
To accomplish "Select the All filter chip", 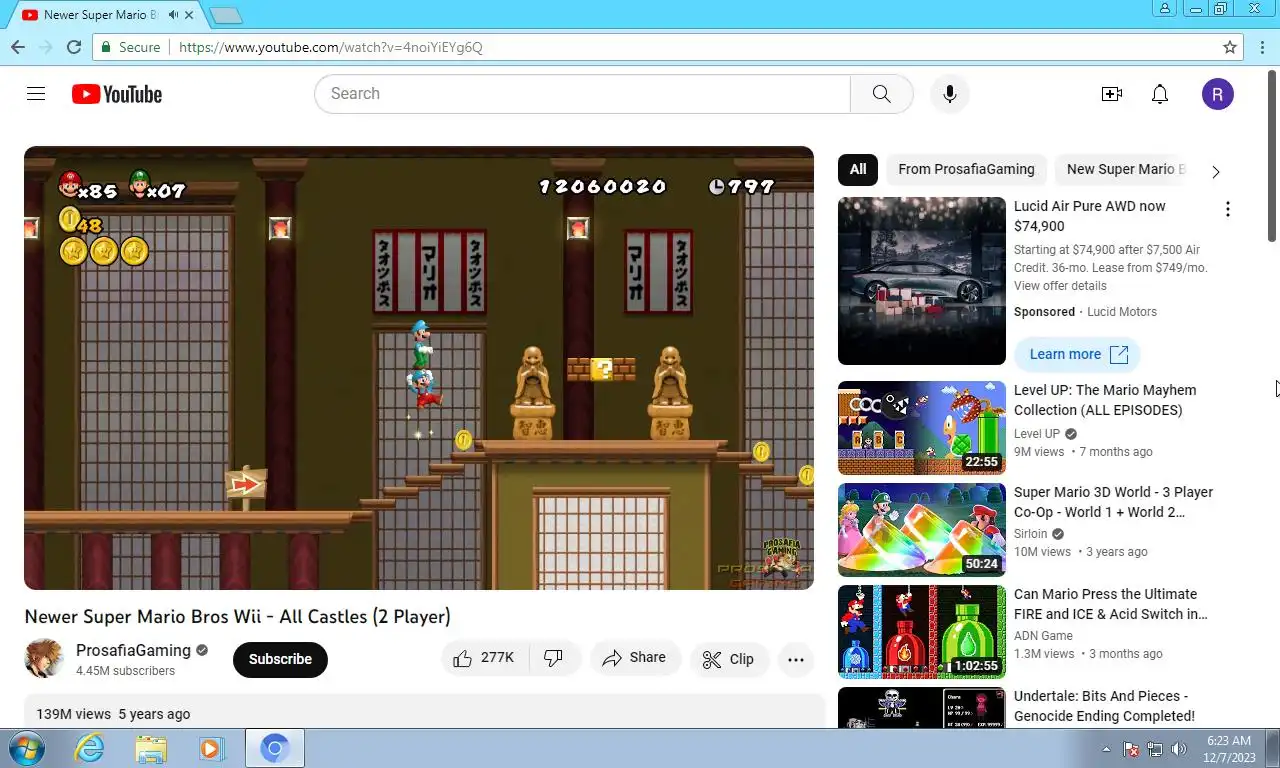I will tap(858, 169).
